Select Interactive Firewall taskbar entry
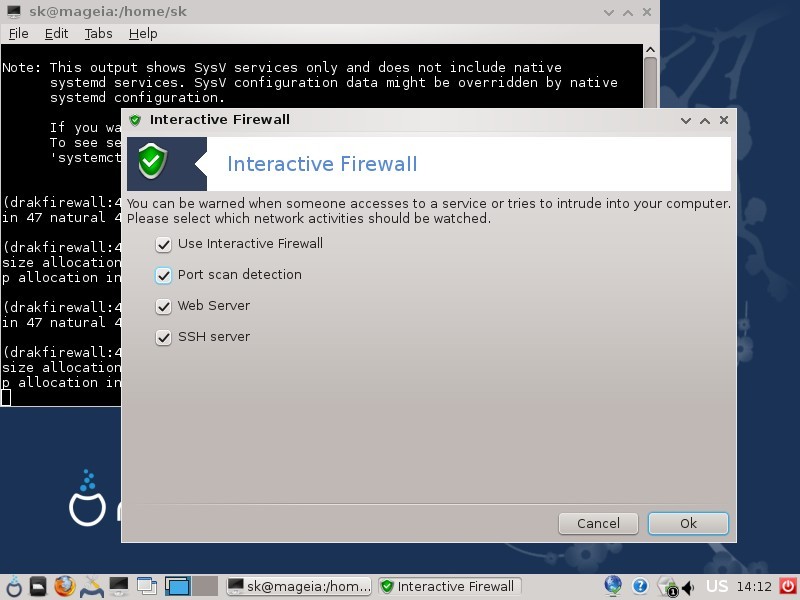Screen dimensions: 800x600 pyautogui.click(x=449, y=587)
